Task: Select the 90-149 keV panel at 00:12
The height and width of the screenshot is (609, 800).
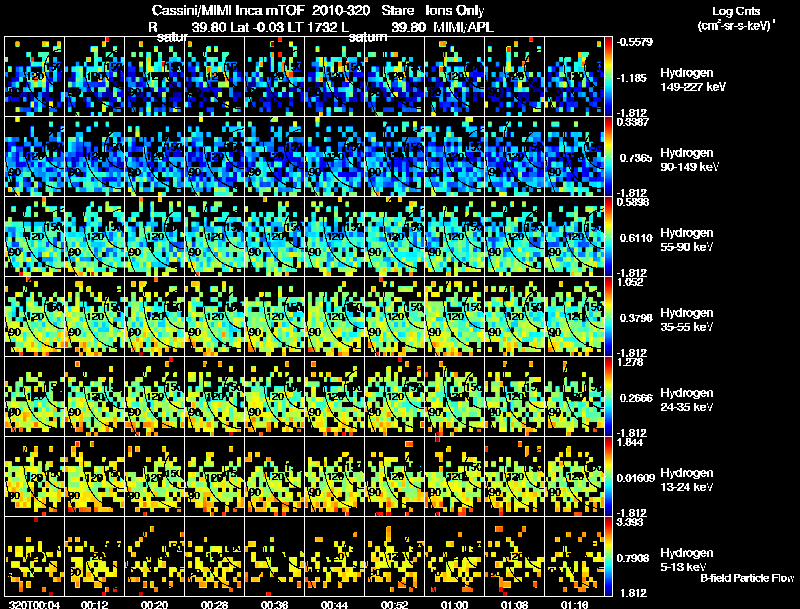Action: [94, 157]
